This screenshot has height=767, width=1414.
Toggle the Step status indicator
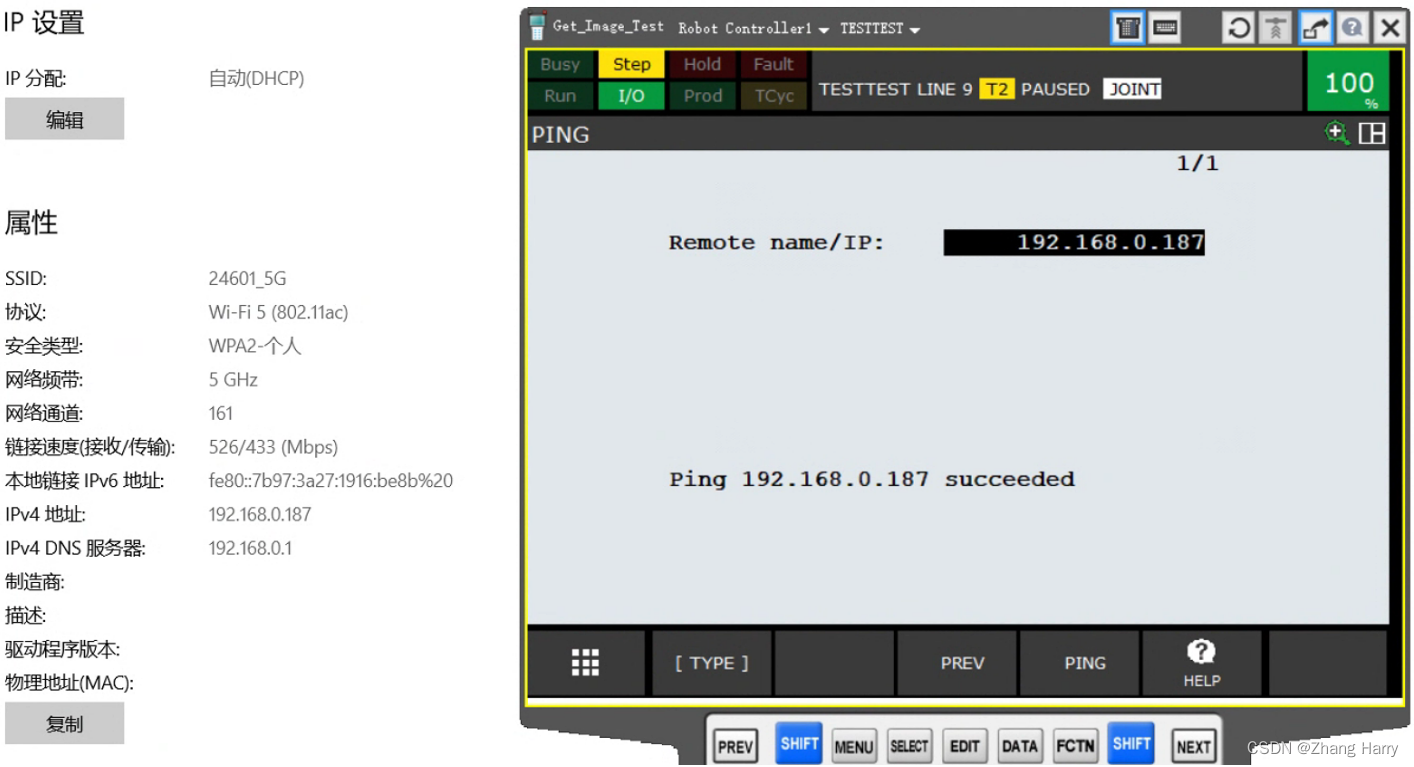click(x=632, y=64)
